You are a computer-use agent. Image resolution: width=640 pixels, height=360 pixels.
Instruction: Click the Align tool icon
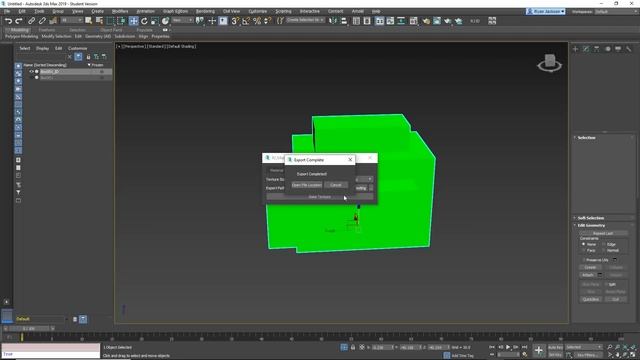(x=344, y=20)
